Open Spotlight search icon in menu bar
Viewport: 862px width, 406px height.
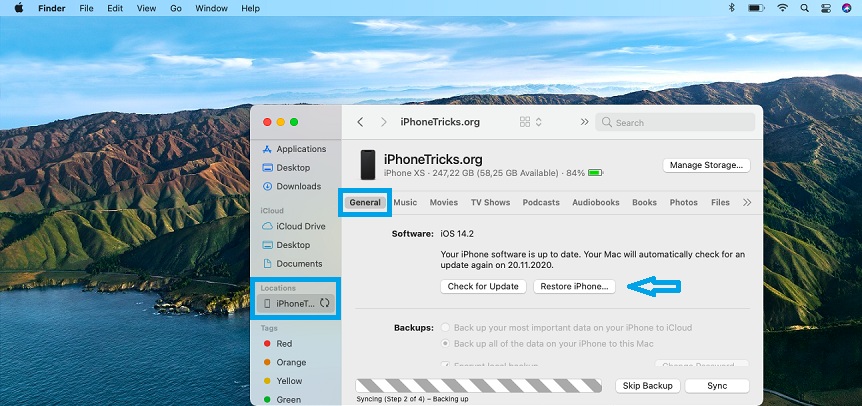(x=804, y=8)
